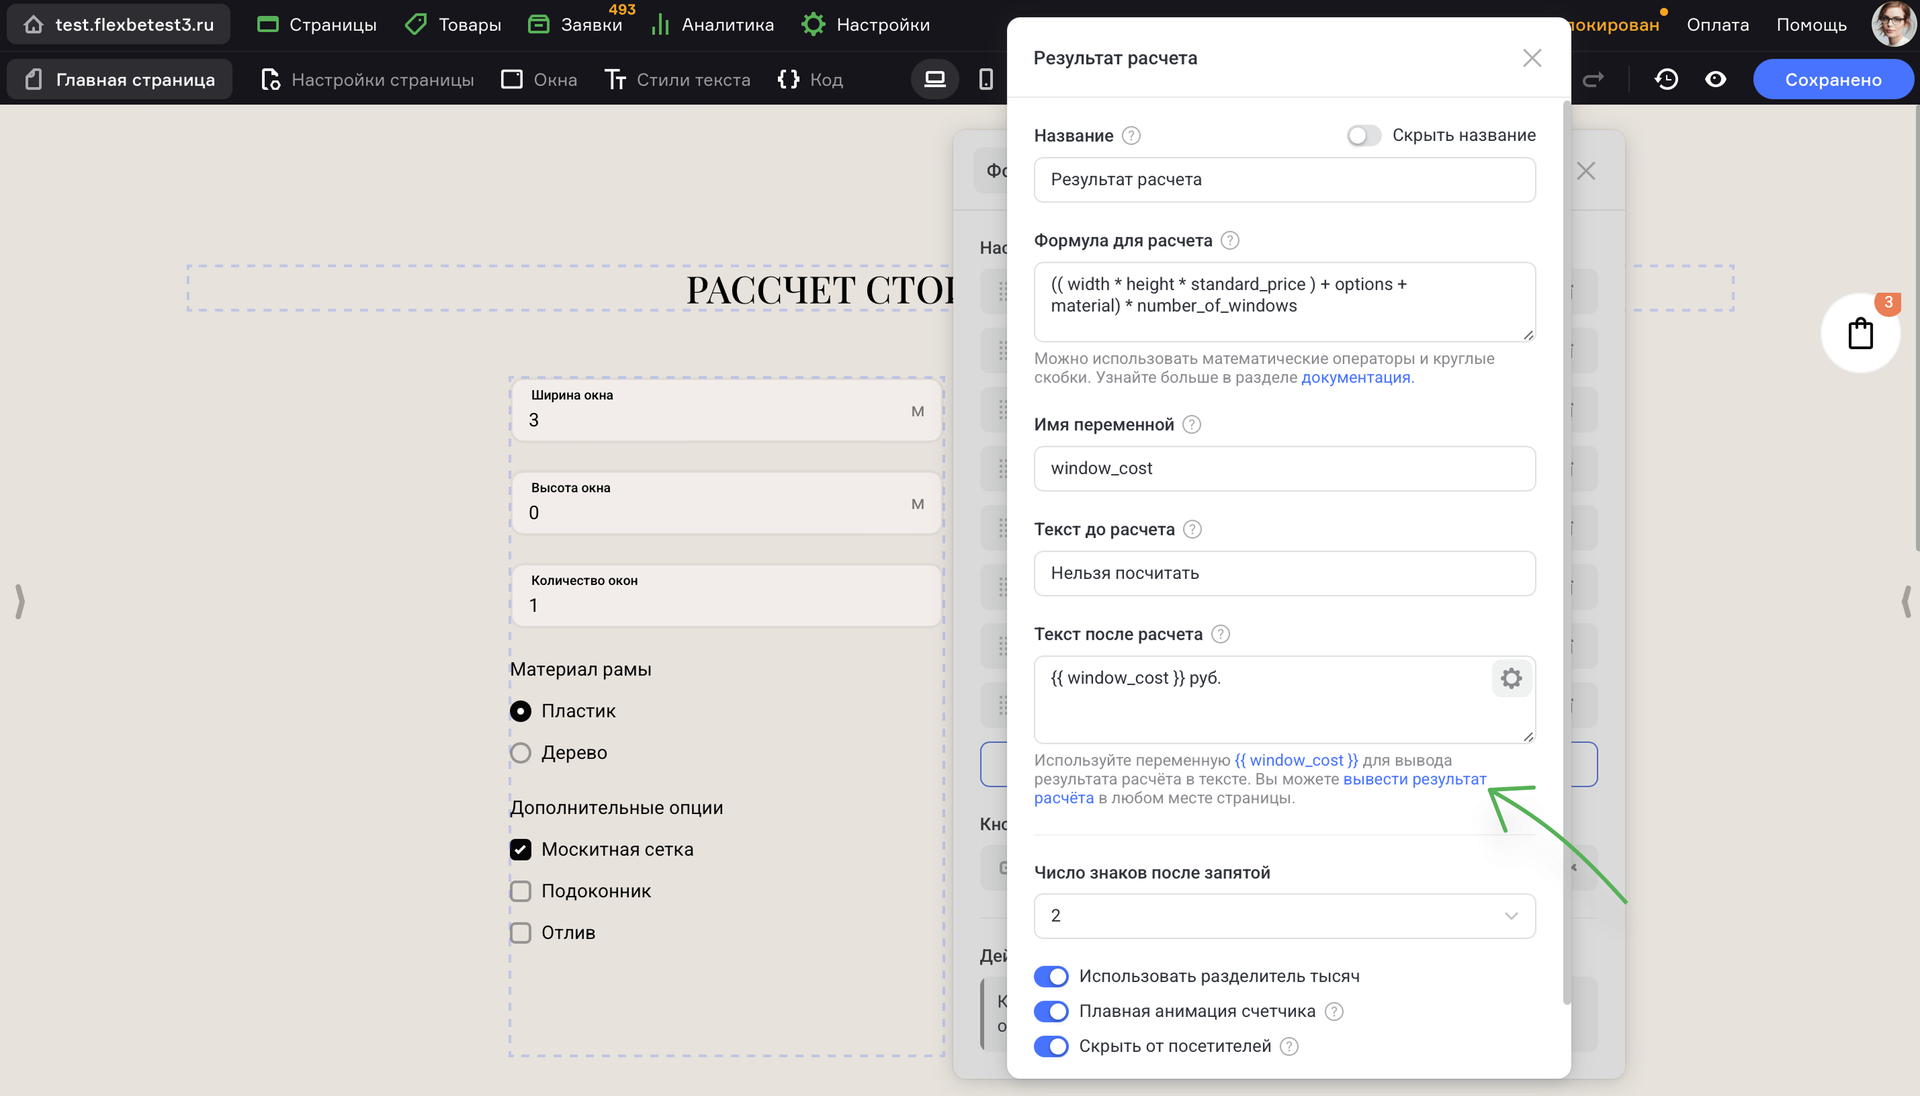Click help icon beside Формула для расчета
Viewport: 1920px width, 1096px height.
[x=1230, y=241]
